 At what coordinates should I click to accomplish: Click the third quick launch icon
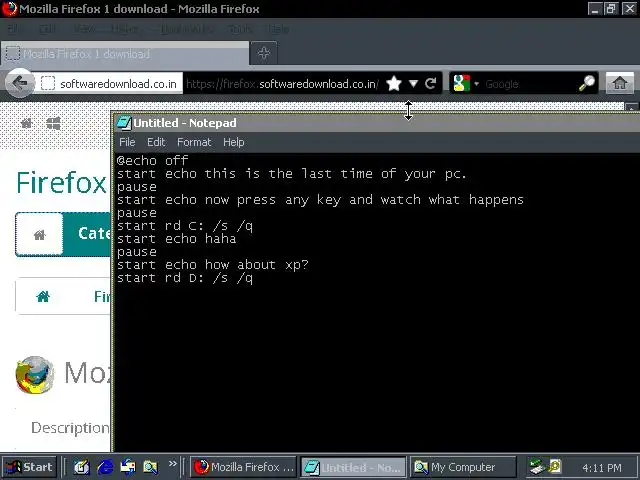tap(128, 467)
